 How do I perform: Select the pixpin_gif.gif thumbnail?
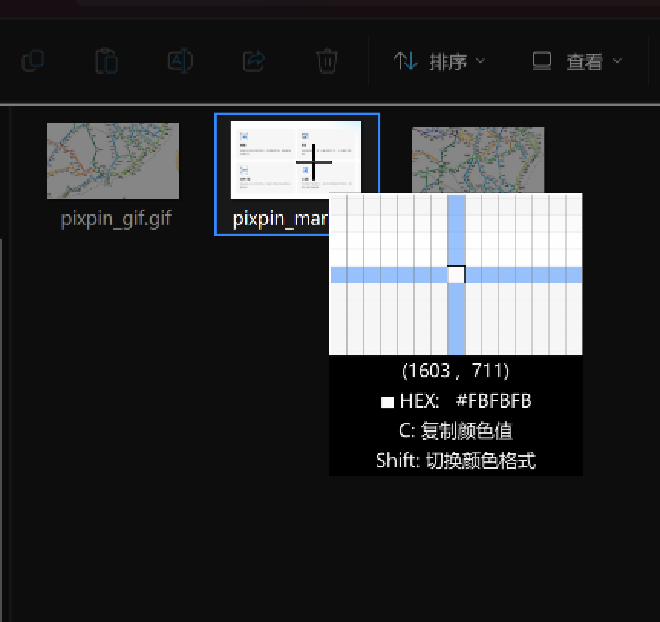click(113, 161)
